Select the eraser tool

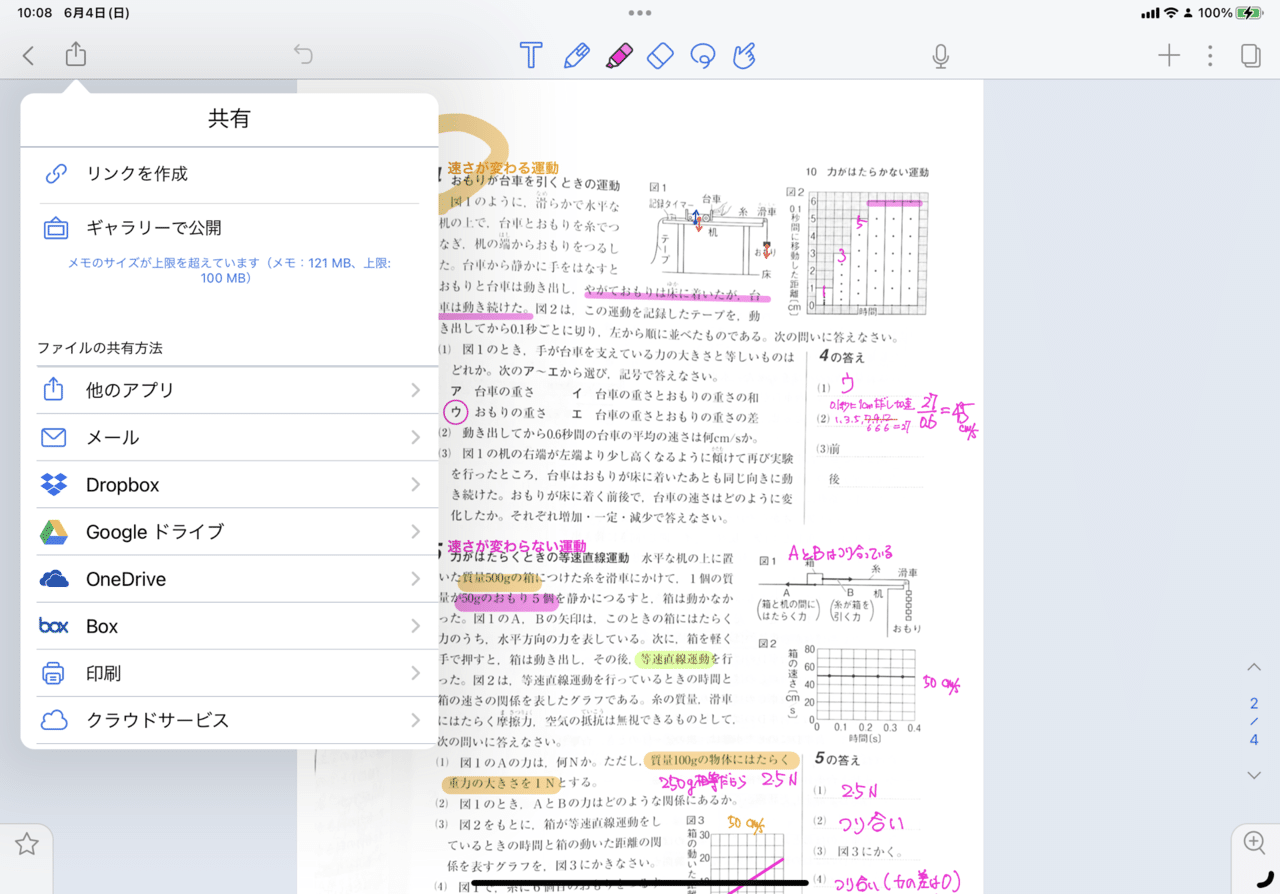click(x=660, y=56)
